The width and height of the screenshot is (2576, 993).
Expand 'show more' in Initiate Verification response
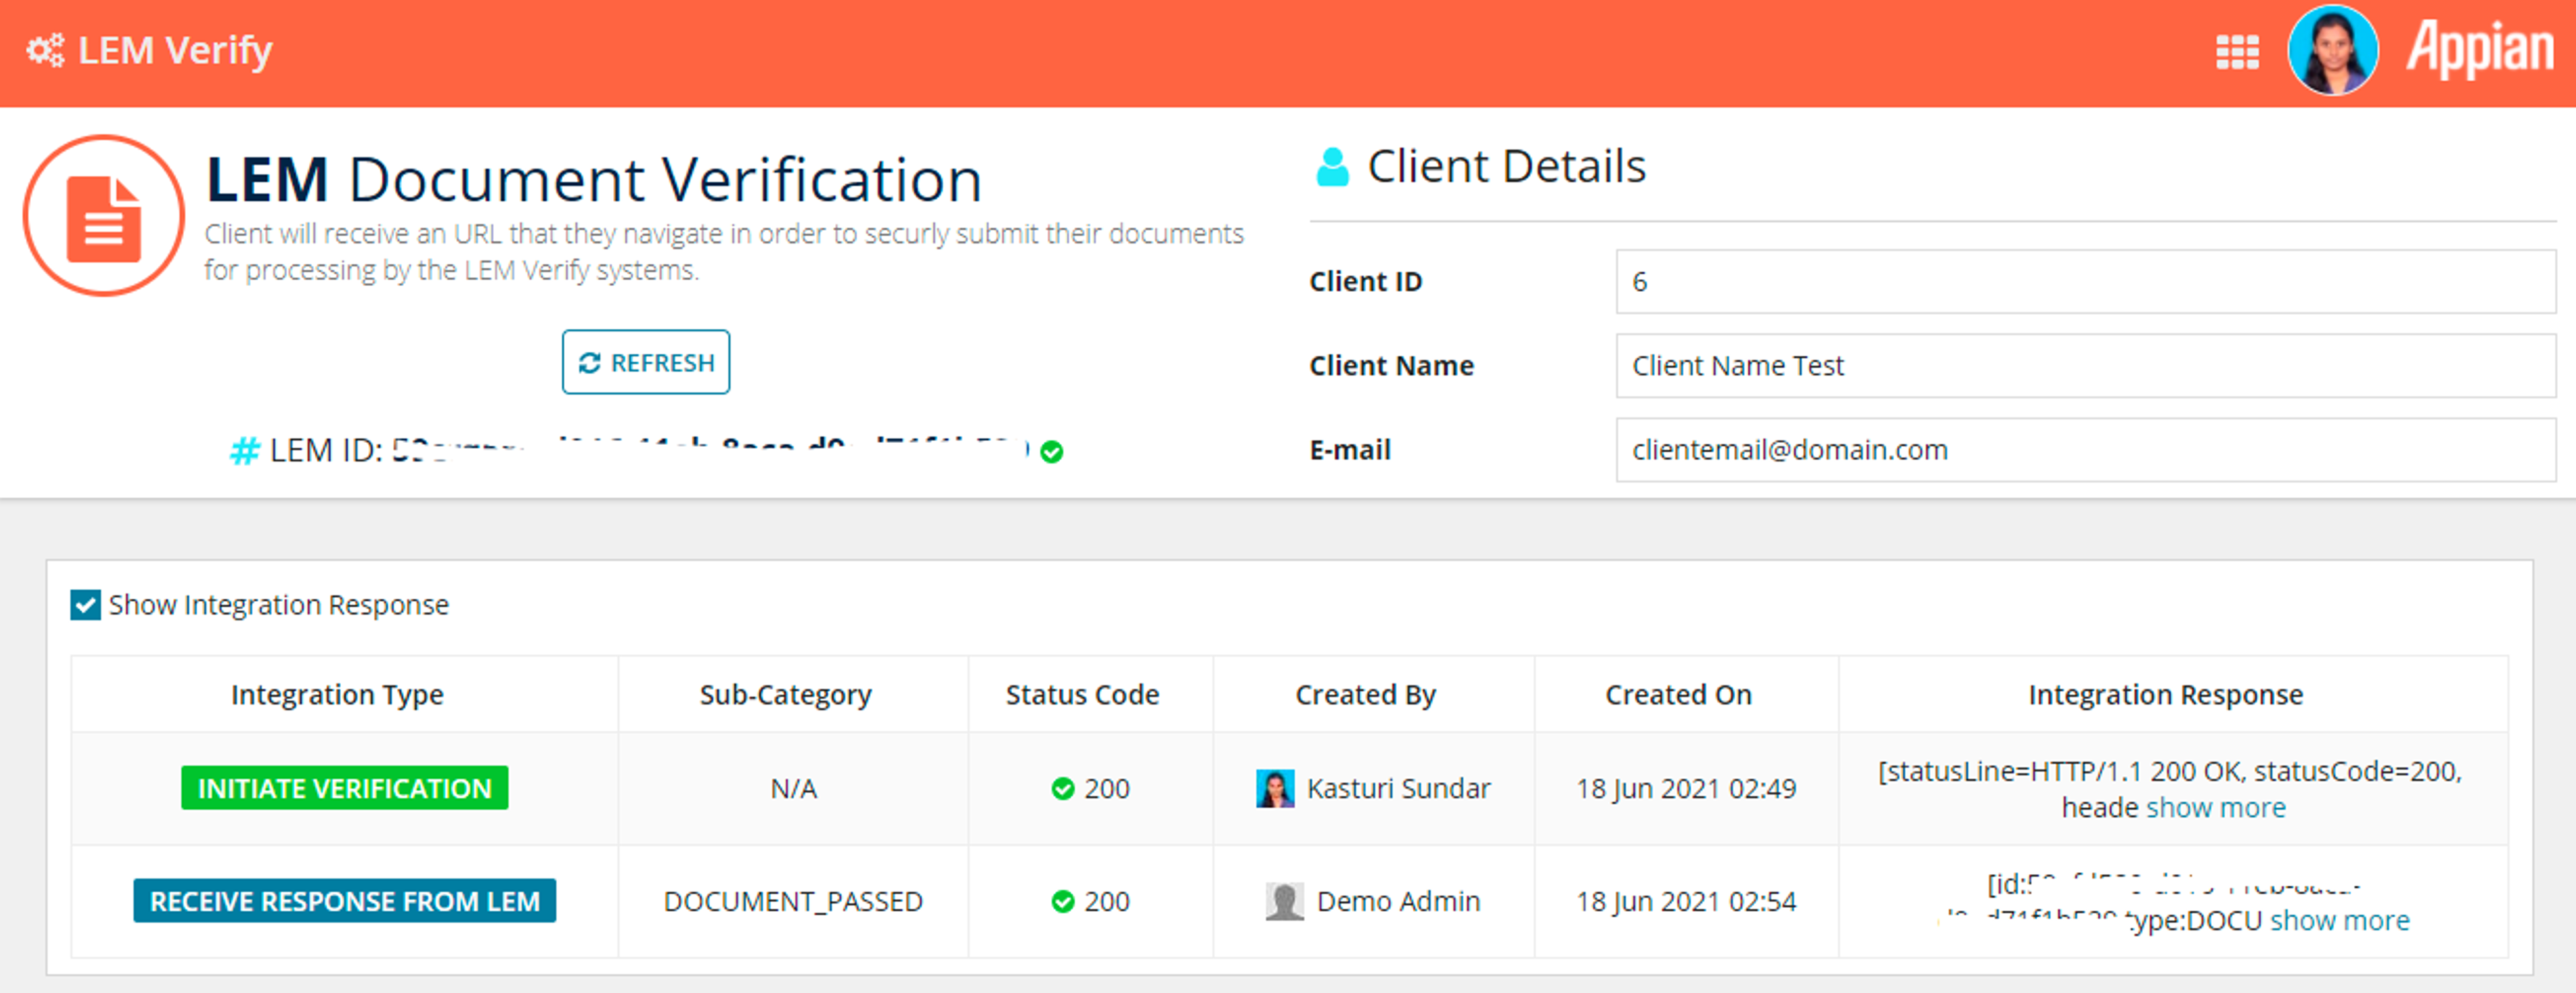(x=2215, y=808)
